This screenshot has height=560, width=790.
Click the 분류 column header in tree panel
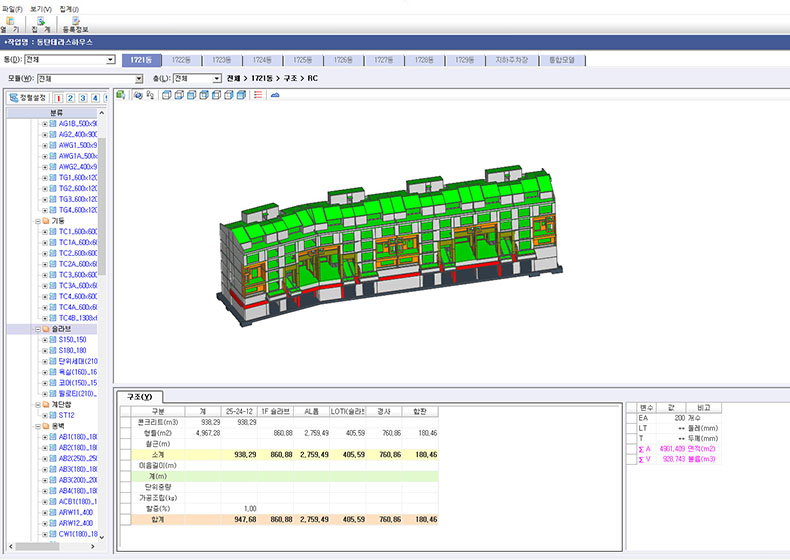[x=52, y=112]
